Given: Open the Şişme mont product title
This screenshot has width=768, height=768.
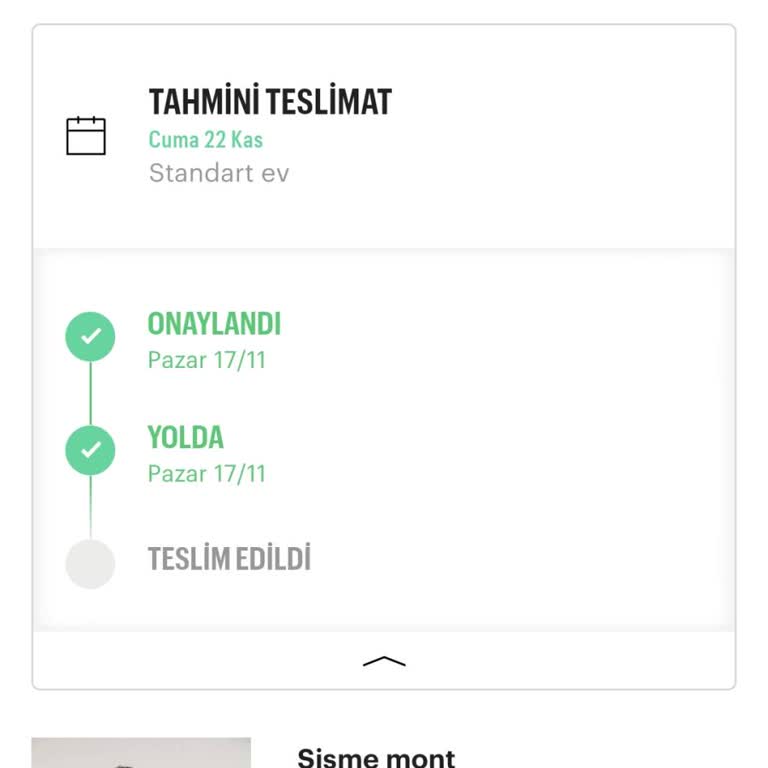Looking at the screenshot, I should coord(376,757).
